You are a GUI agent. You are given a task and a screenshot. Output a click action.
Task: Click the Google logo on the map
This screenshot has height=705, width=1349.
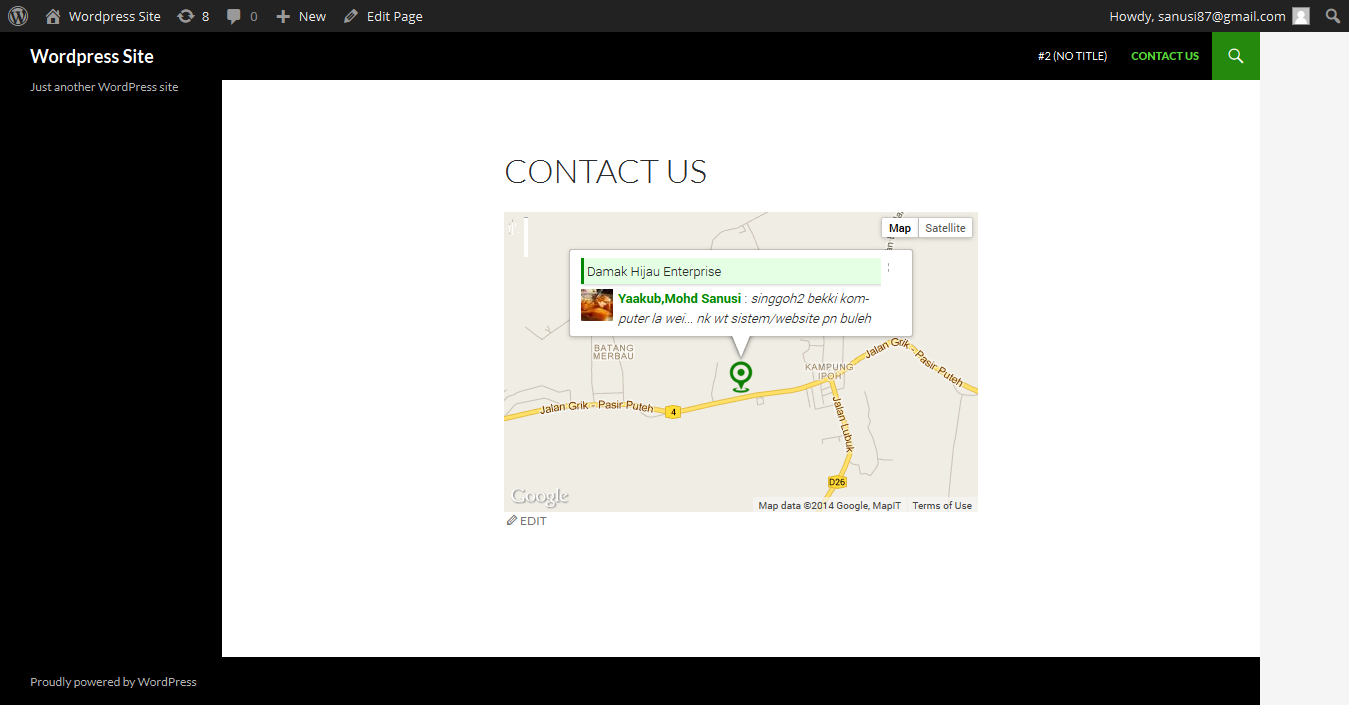pyautogui.click(x=540, y=496)
